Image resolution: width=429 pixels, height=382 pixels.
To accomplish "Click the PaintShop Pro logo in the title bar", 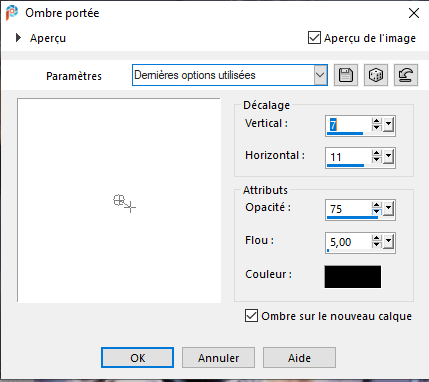I will (12, 13).
